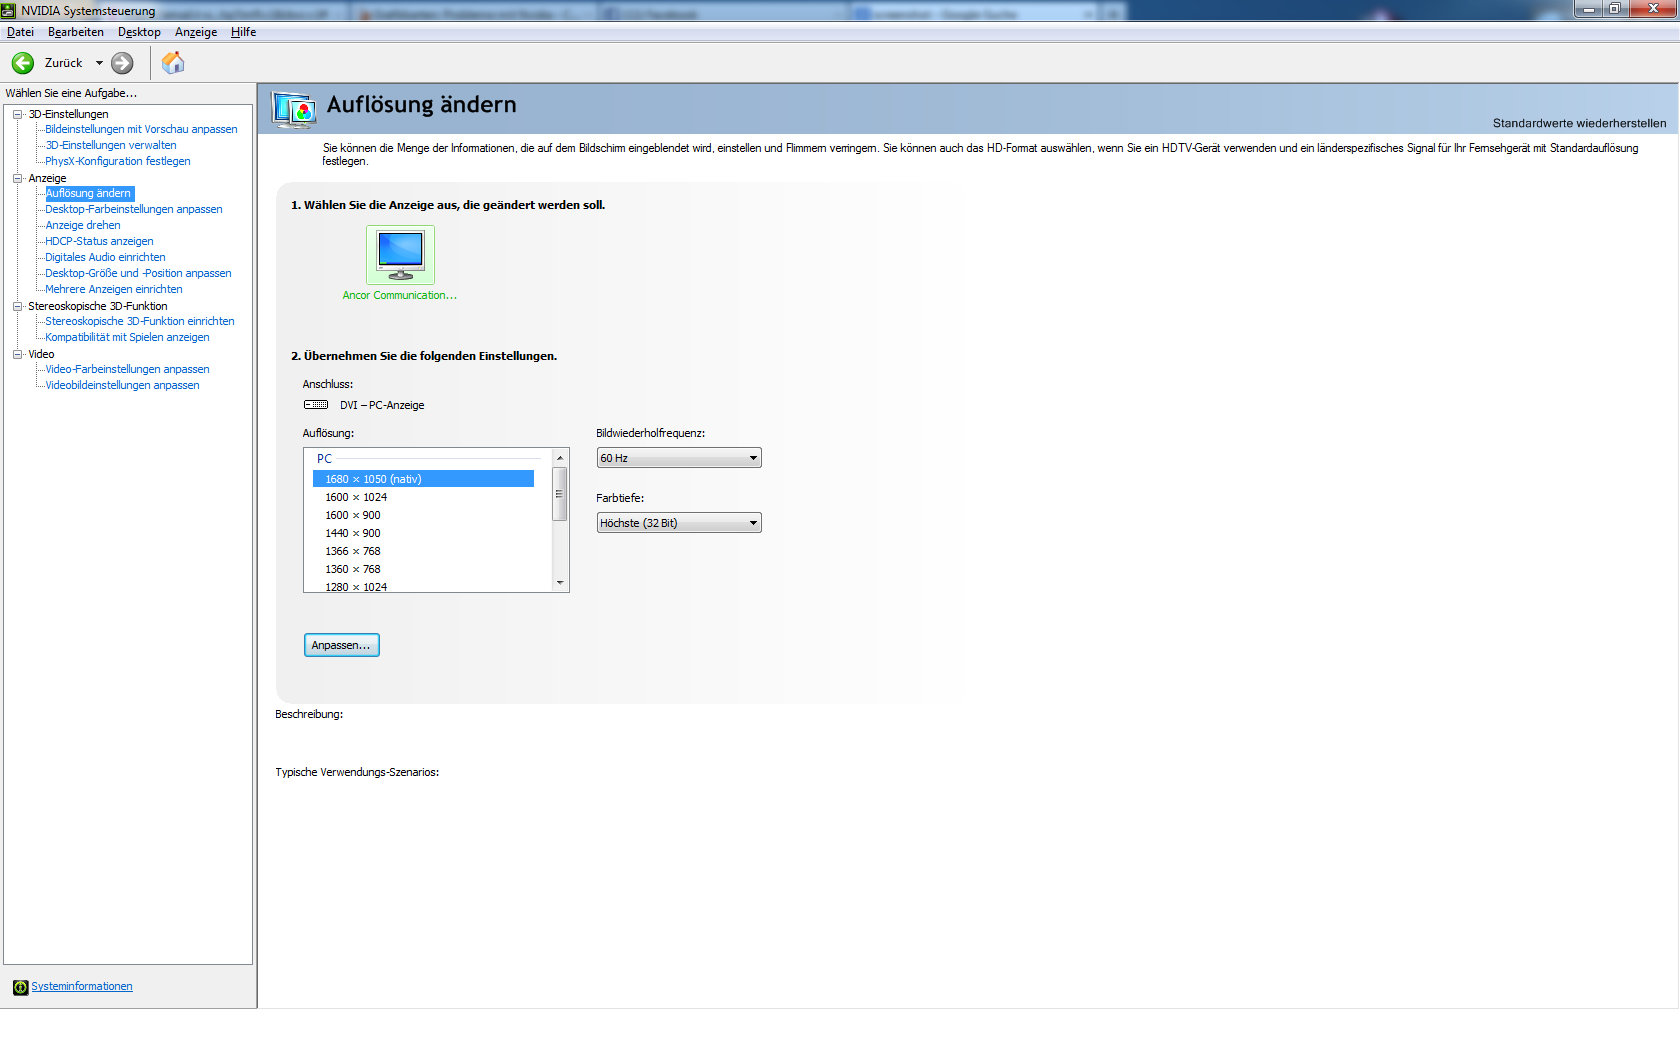Viewport: 1680px width, 1050px height.
Task: Open HDCP-Status anzeigen
Action: click(x=99, y=241)
